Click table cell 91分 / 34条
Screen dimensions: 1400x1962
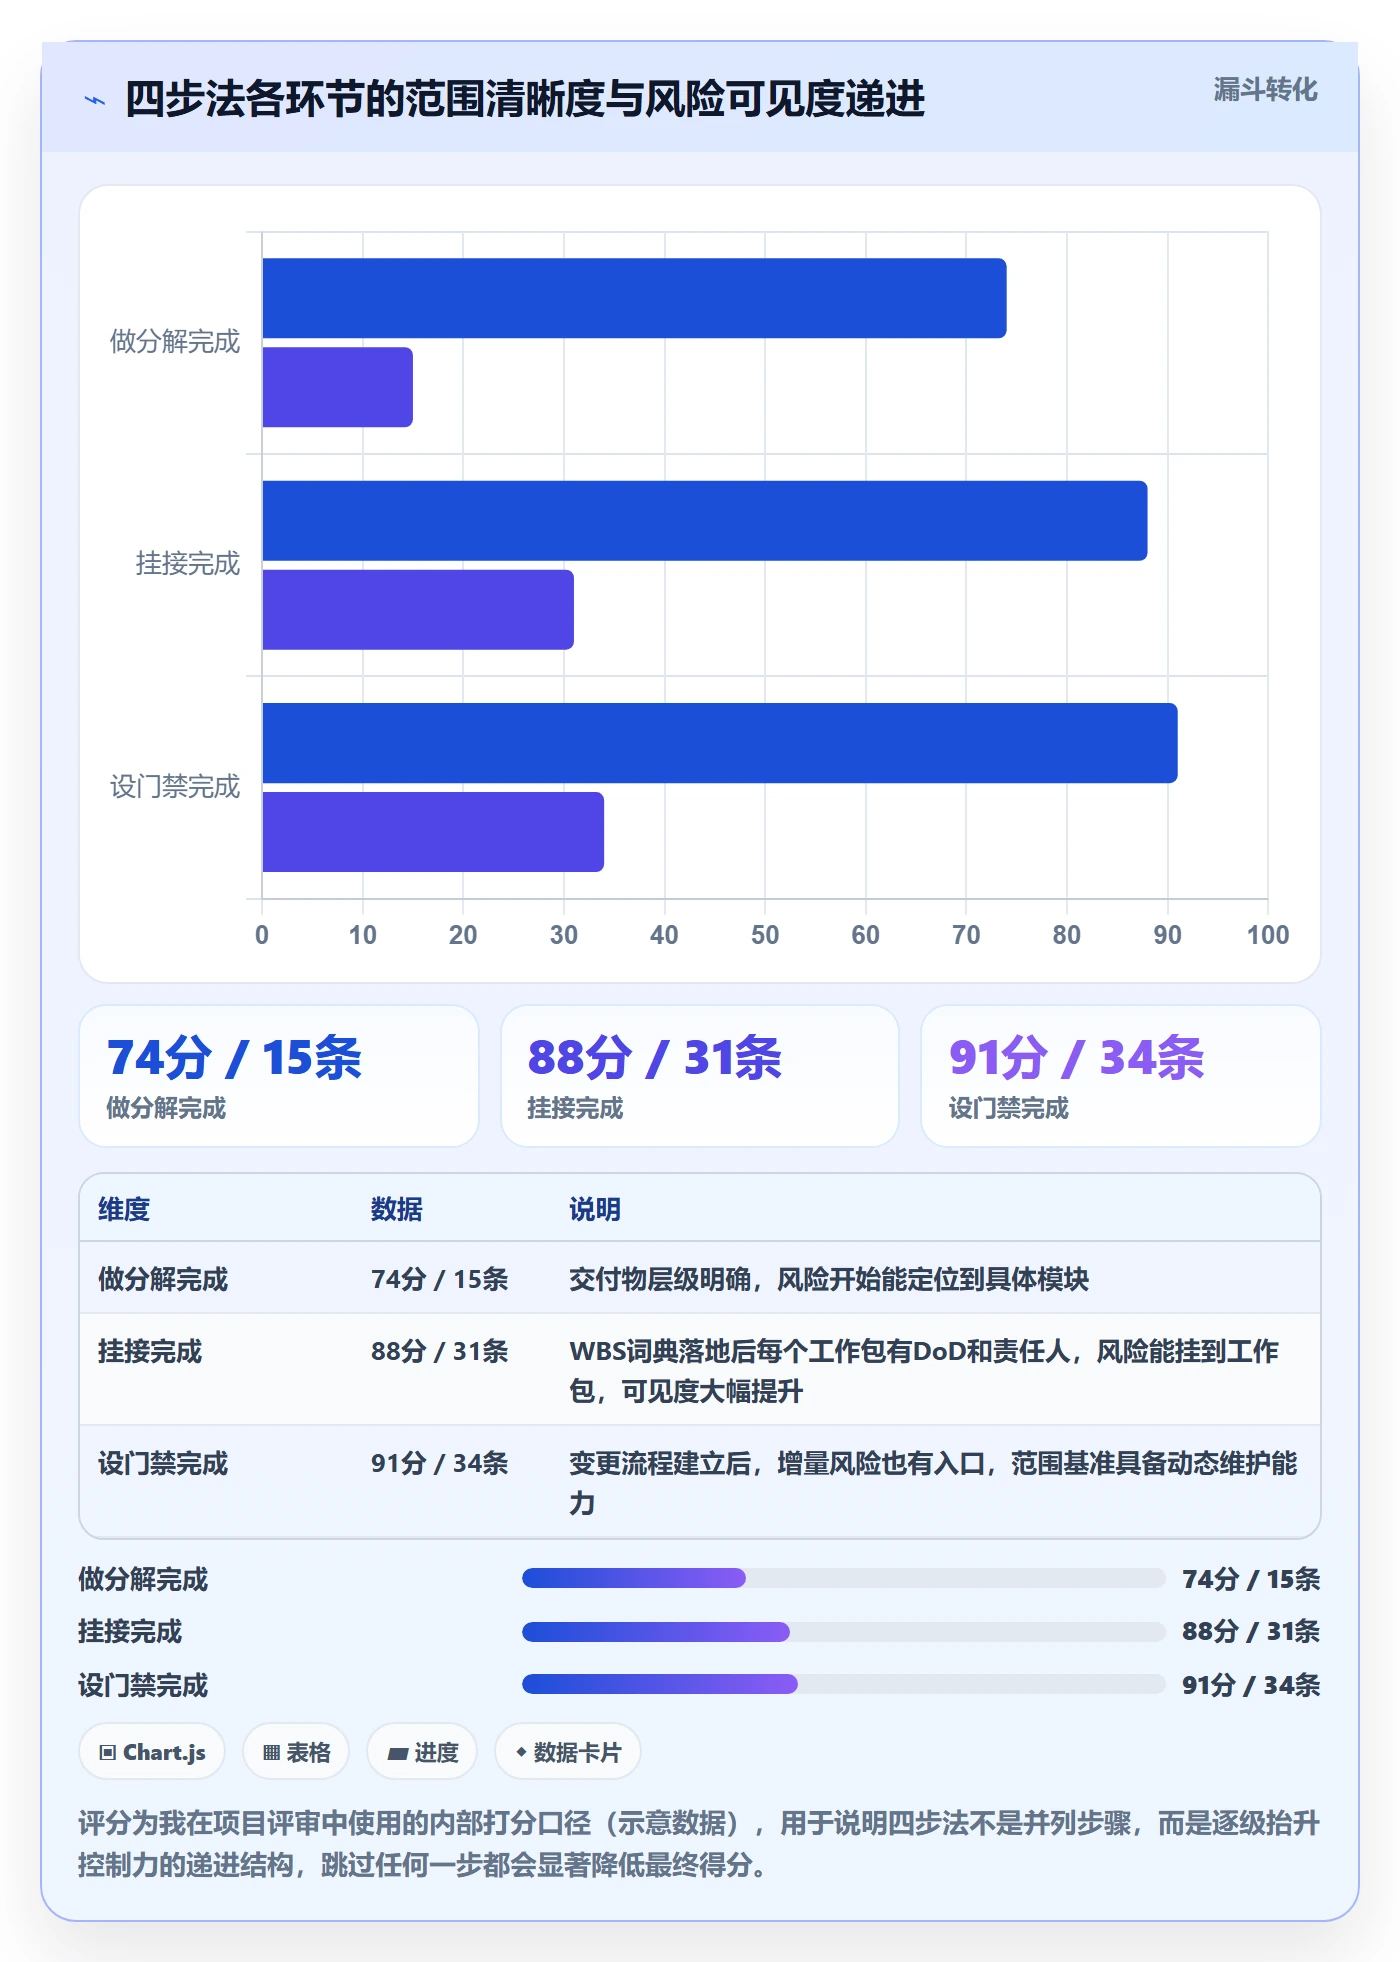[439, 1463]
